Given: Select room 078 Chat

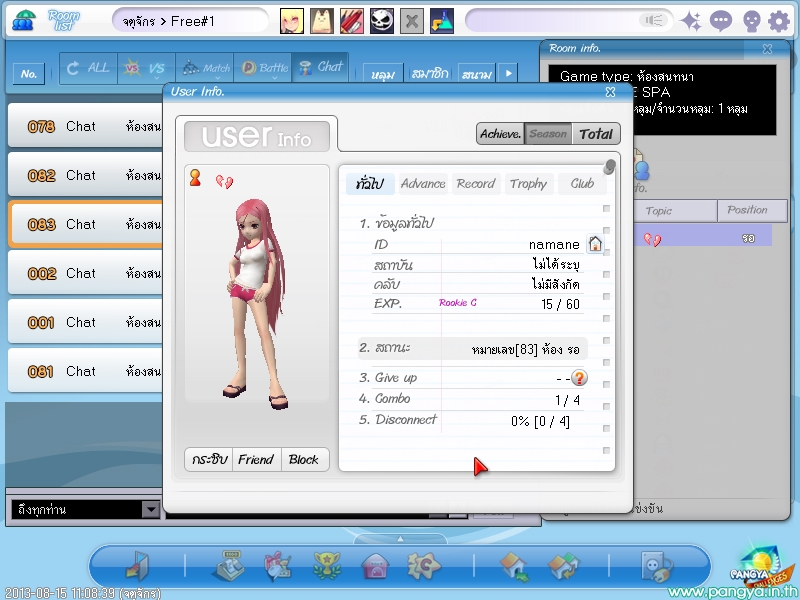Looking at the screenshot, I should pos(86,126).
